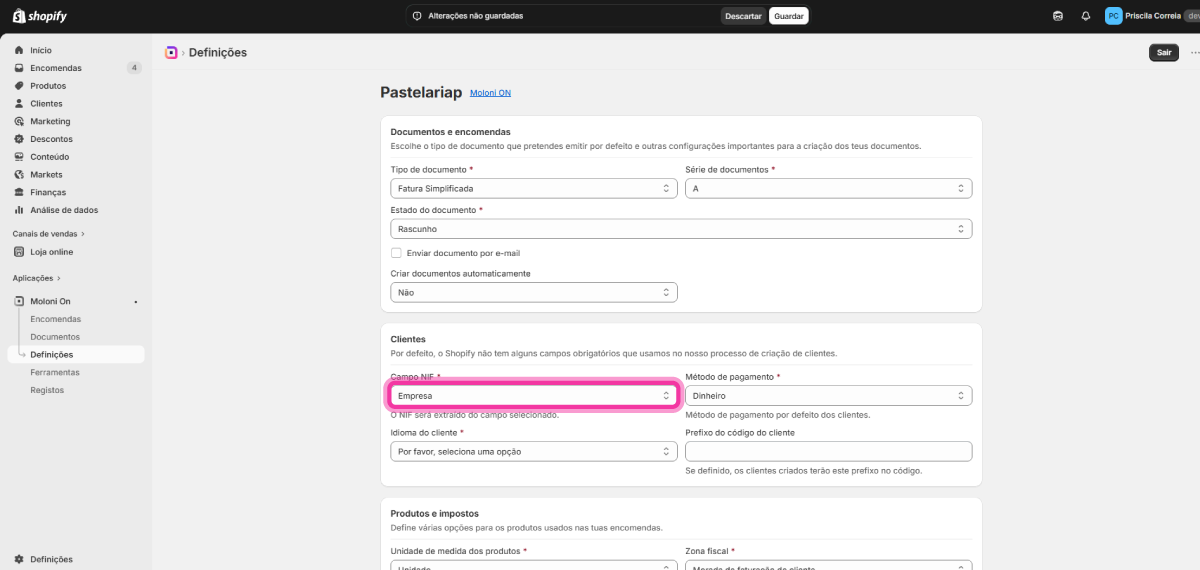Open Série de documentos dropdown
Image resolution: width=1200 pixels, height=570 pixels.
[x=828, y=188]
